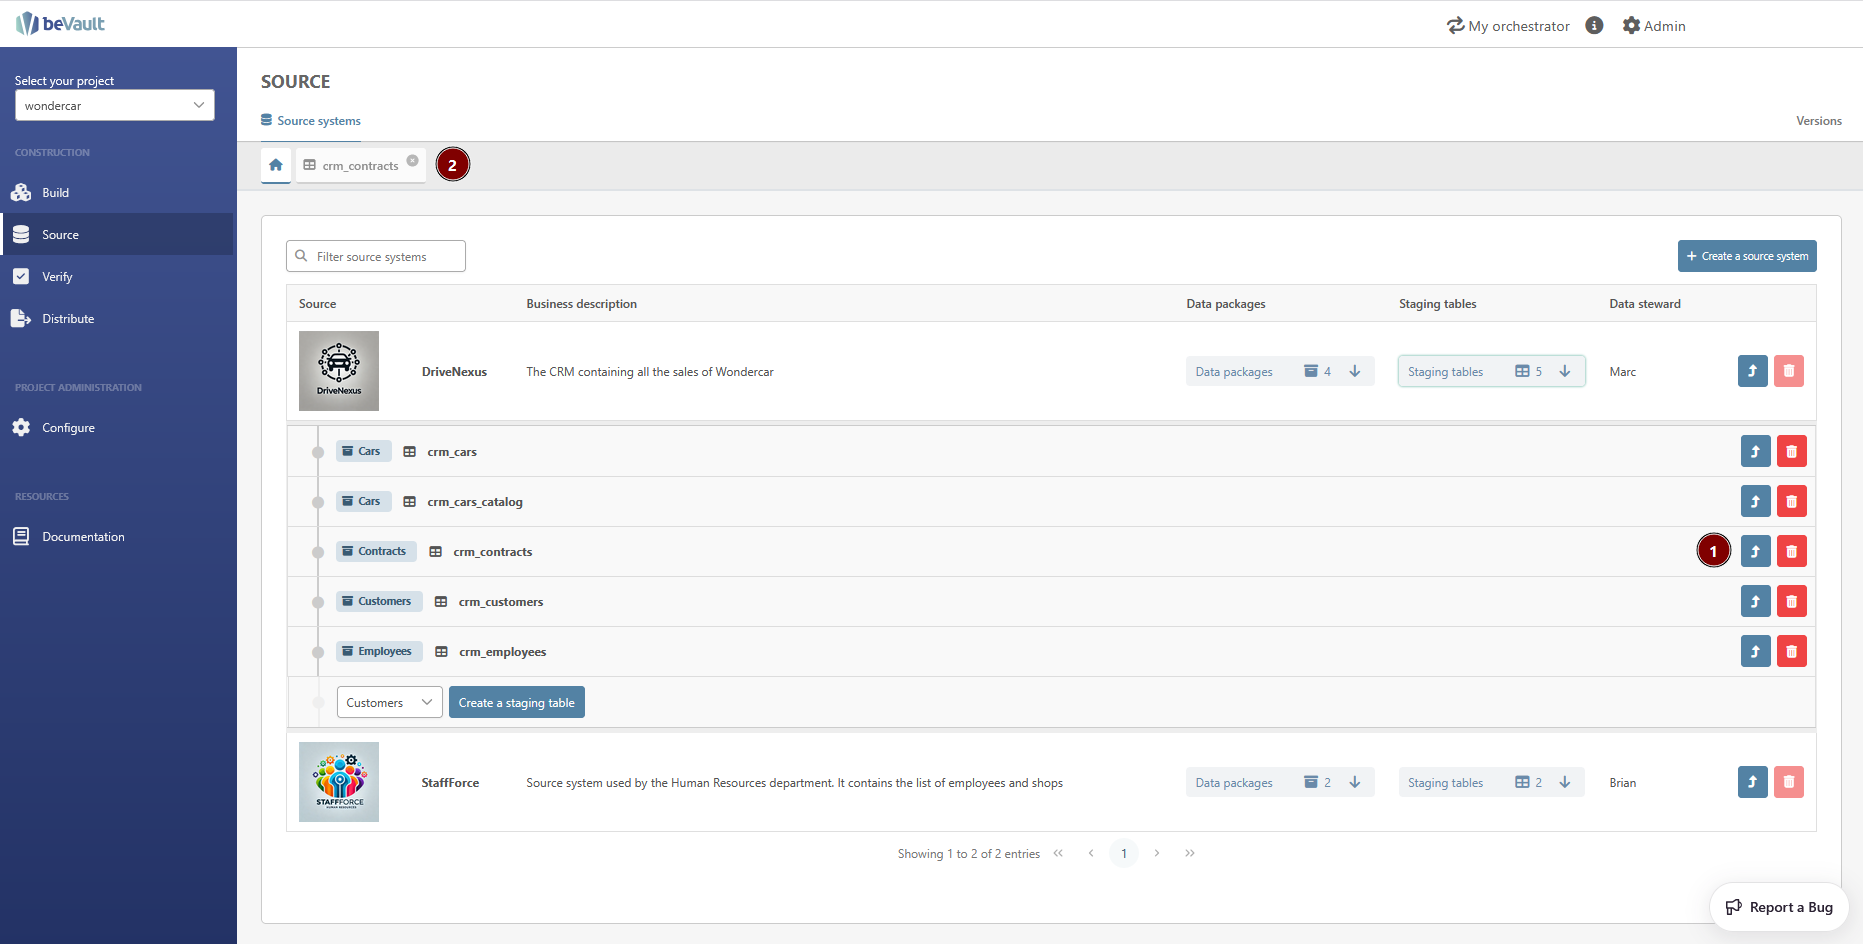Open the wondercar project dropdown
The height and width of the screenshot is (944, 1863).
pos(114,106)
